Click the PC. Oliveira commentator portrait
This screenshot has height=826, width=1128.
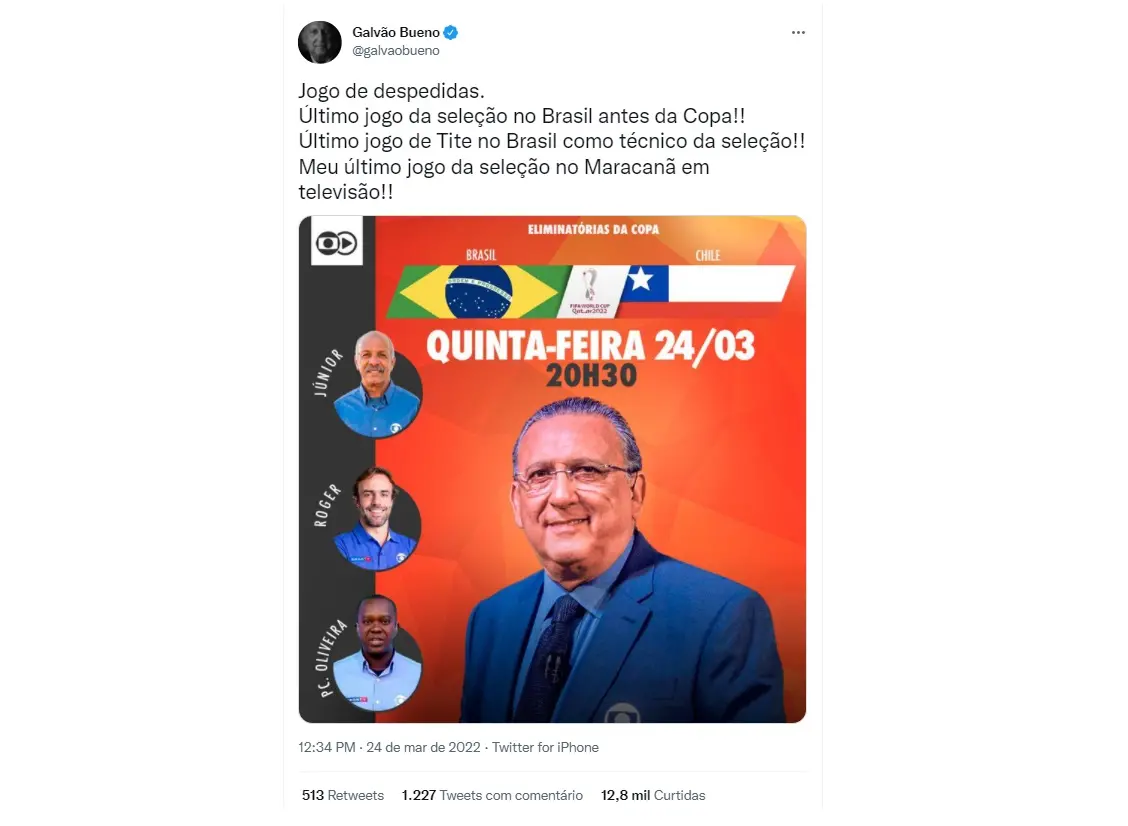pos(377,653)
